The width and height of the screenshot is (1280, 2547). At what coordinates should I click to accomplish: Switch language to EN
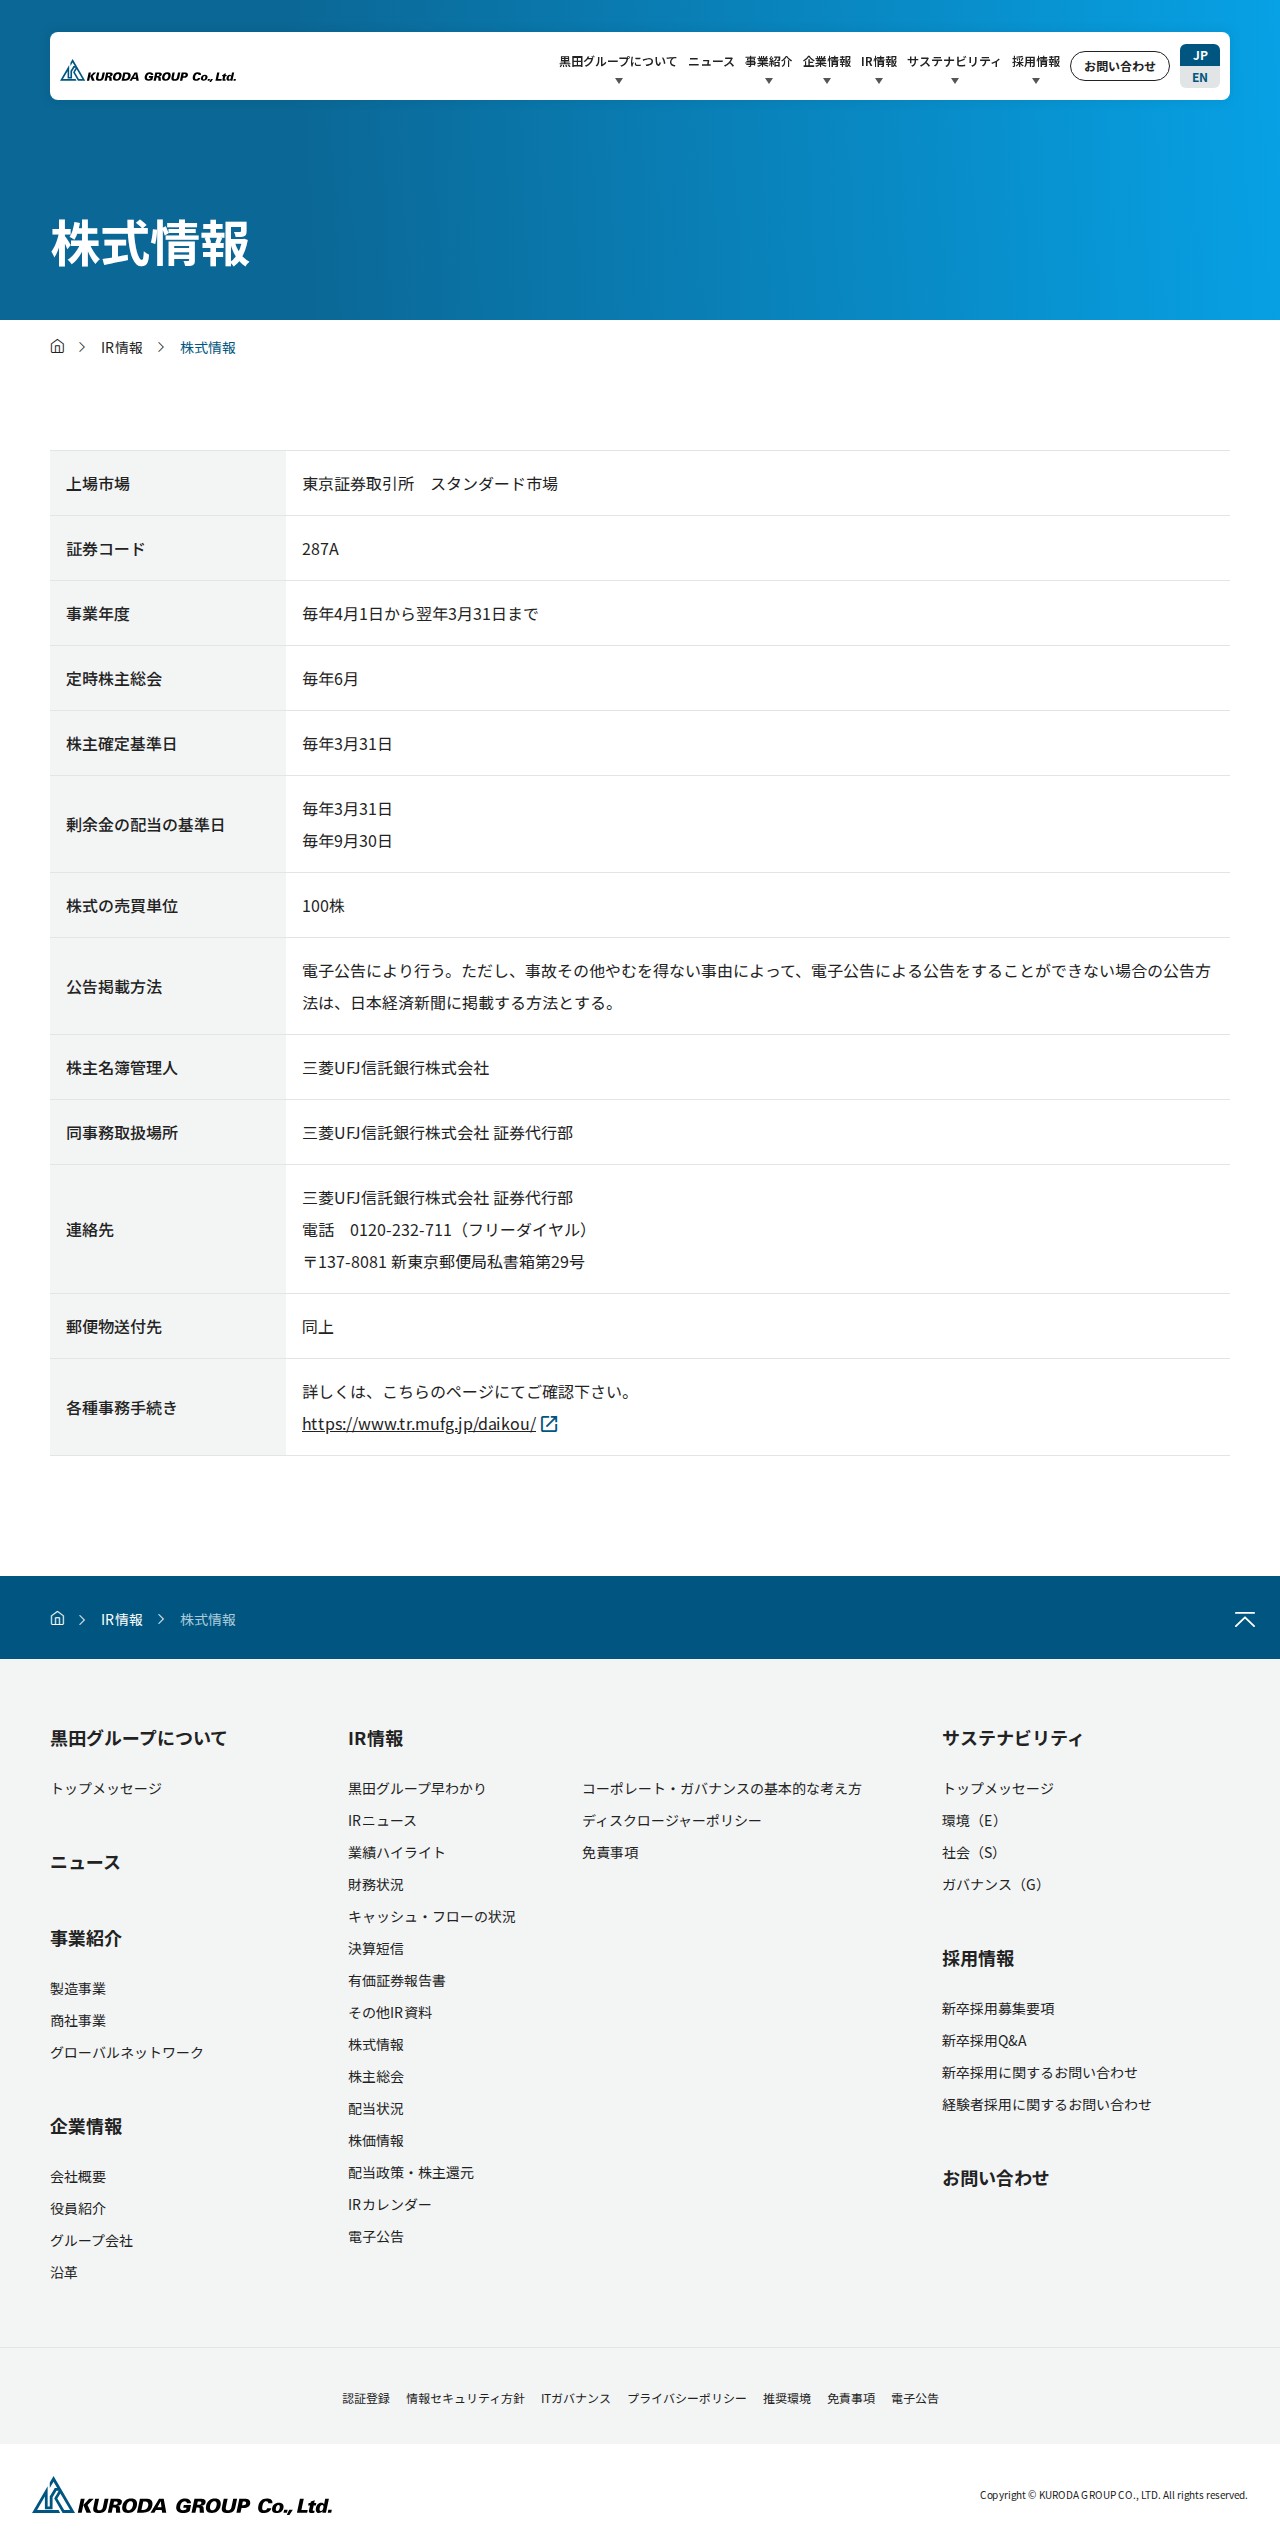pyautogui.click(x=1200, y=77)
